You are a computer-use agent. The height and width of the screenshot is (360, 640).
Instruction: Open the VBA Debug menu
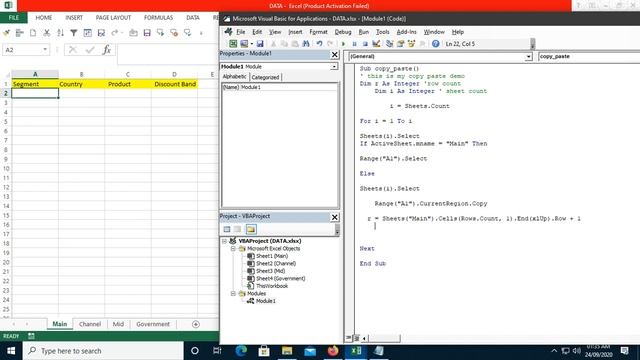343,32
